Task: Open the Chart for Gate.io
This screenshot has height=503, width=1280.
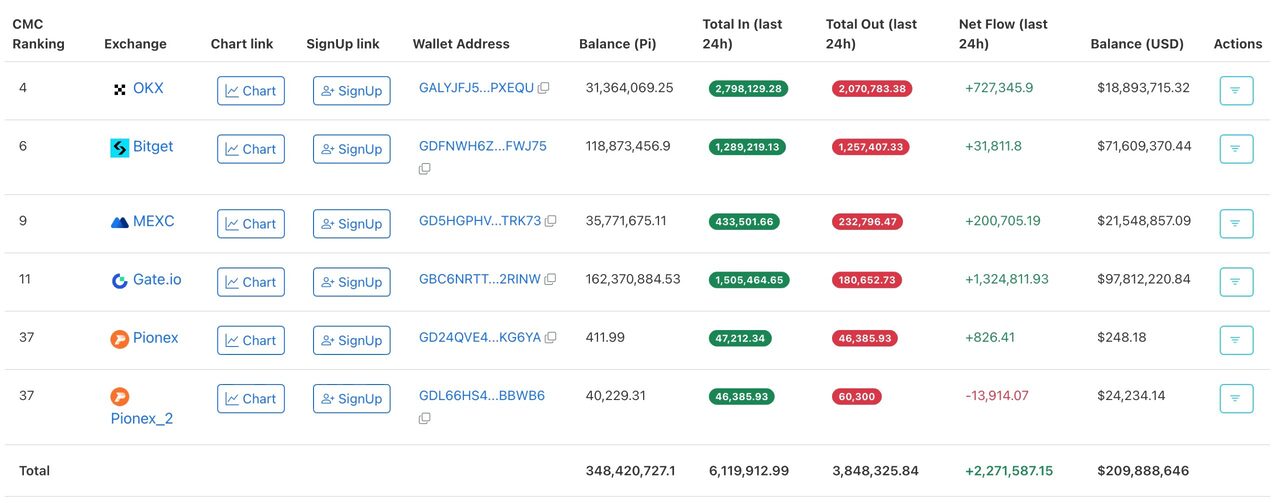Action: pos(251,282)
